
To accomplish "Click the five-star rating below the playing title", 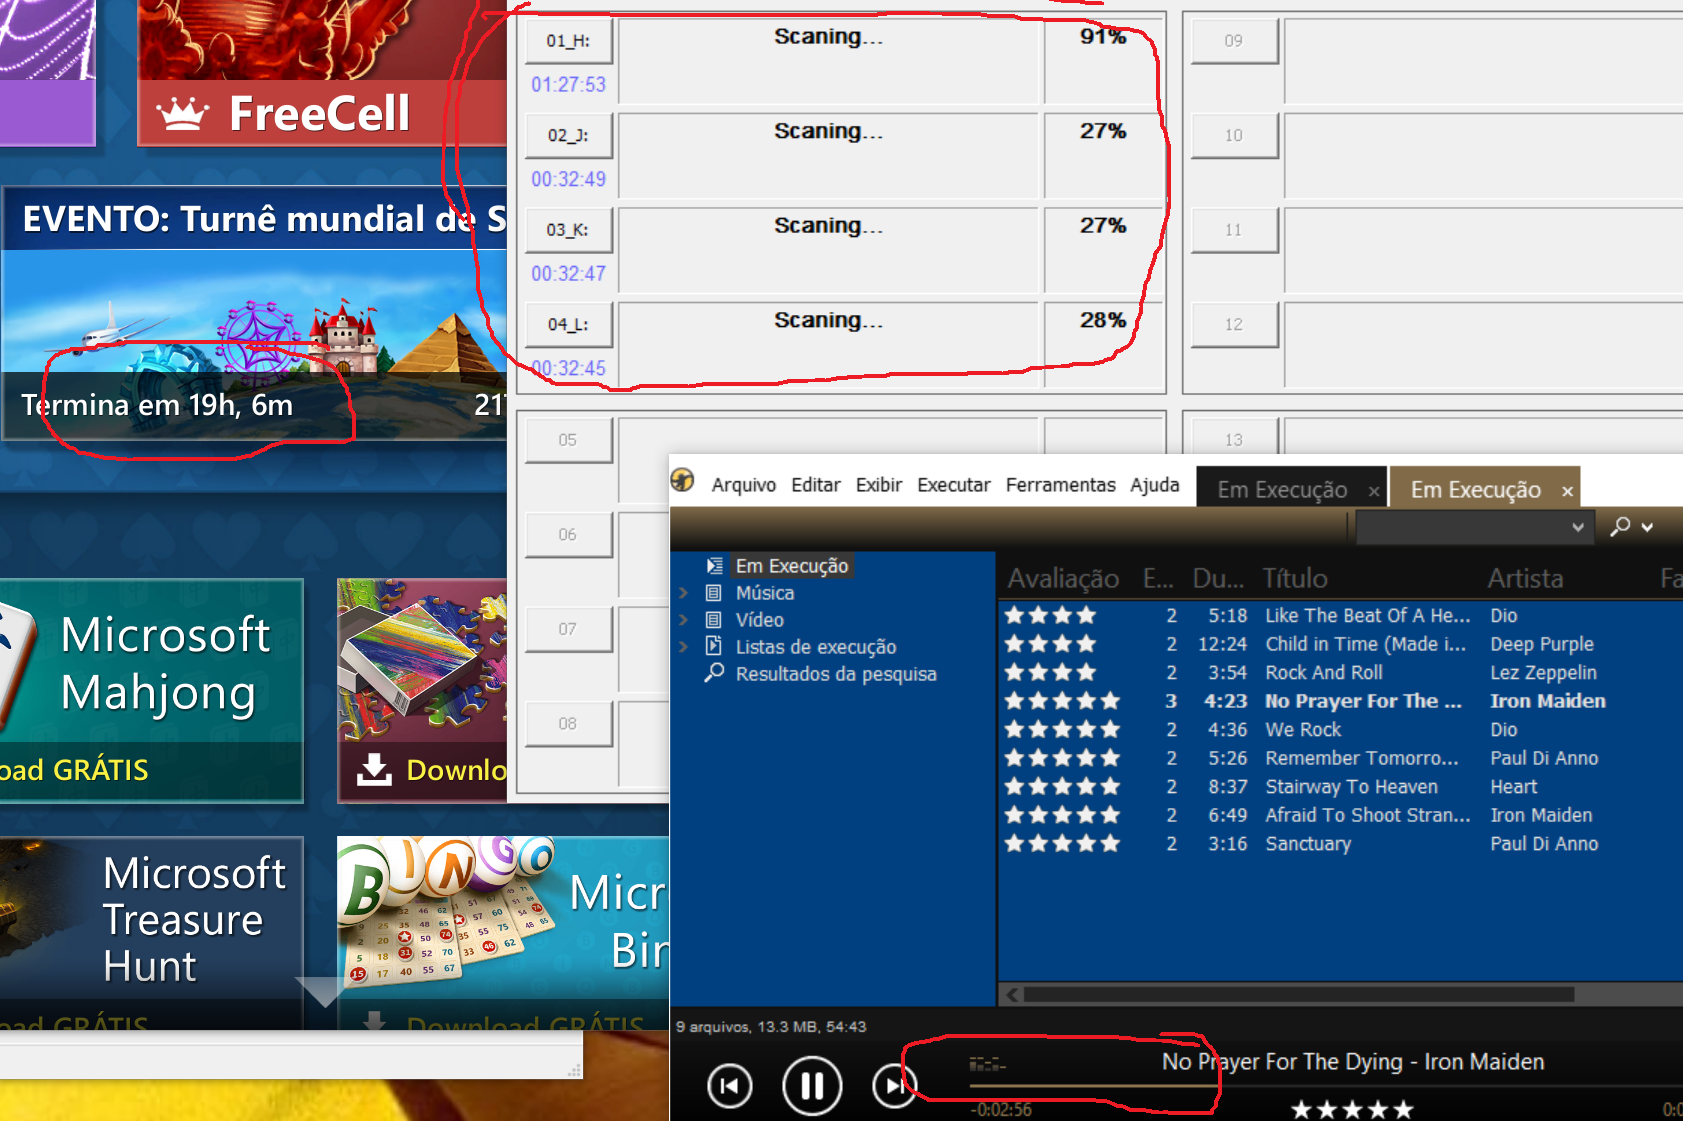I will click(1352, 1109).
